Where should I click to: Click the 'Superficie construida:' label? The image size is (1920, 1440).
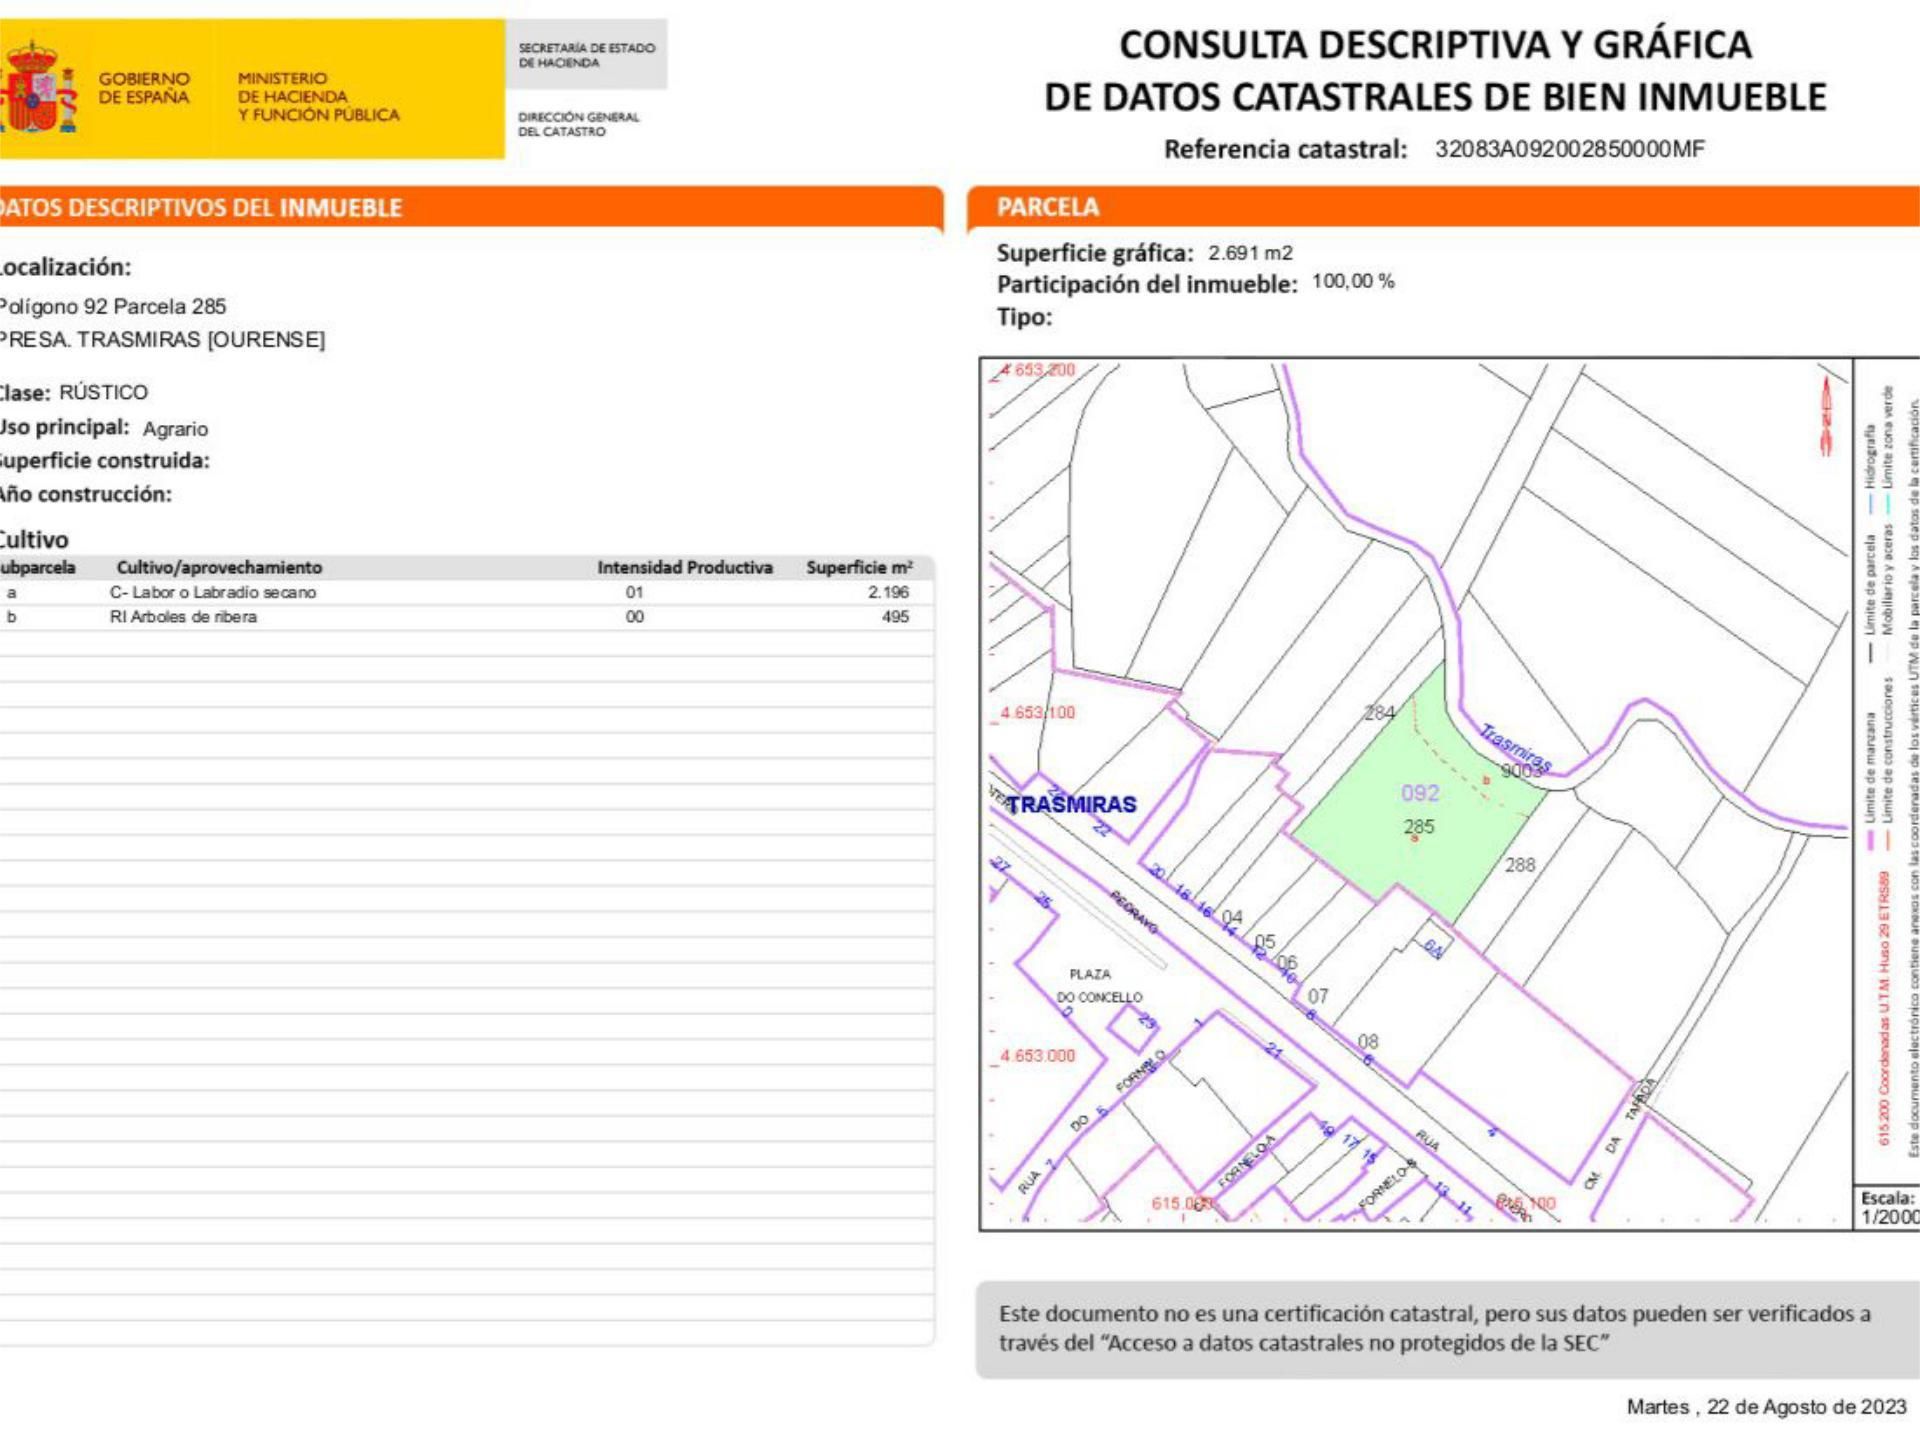(x=104, y=461)
